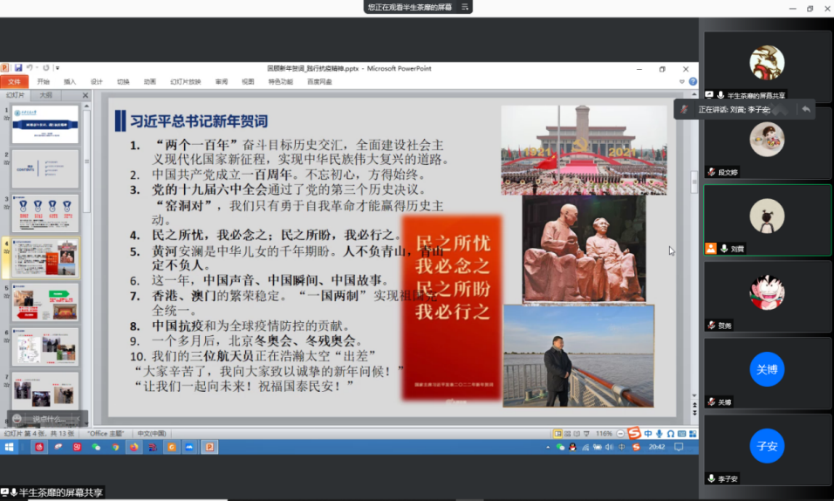
Task: Click the 子安 participant avatar
Action: click(767, 446)
